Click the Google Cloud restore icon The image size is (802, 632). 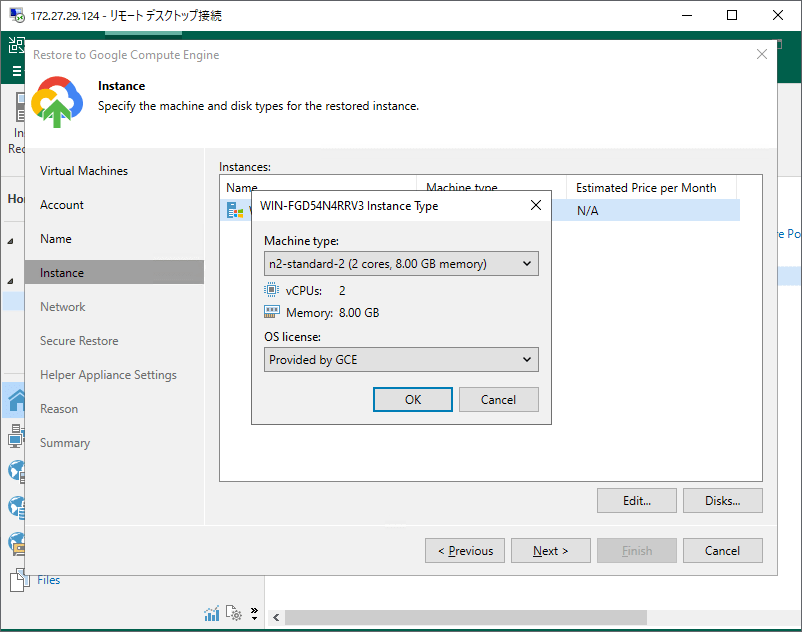pyautogui.click(x=57, y=101)
